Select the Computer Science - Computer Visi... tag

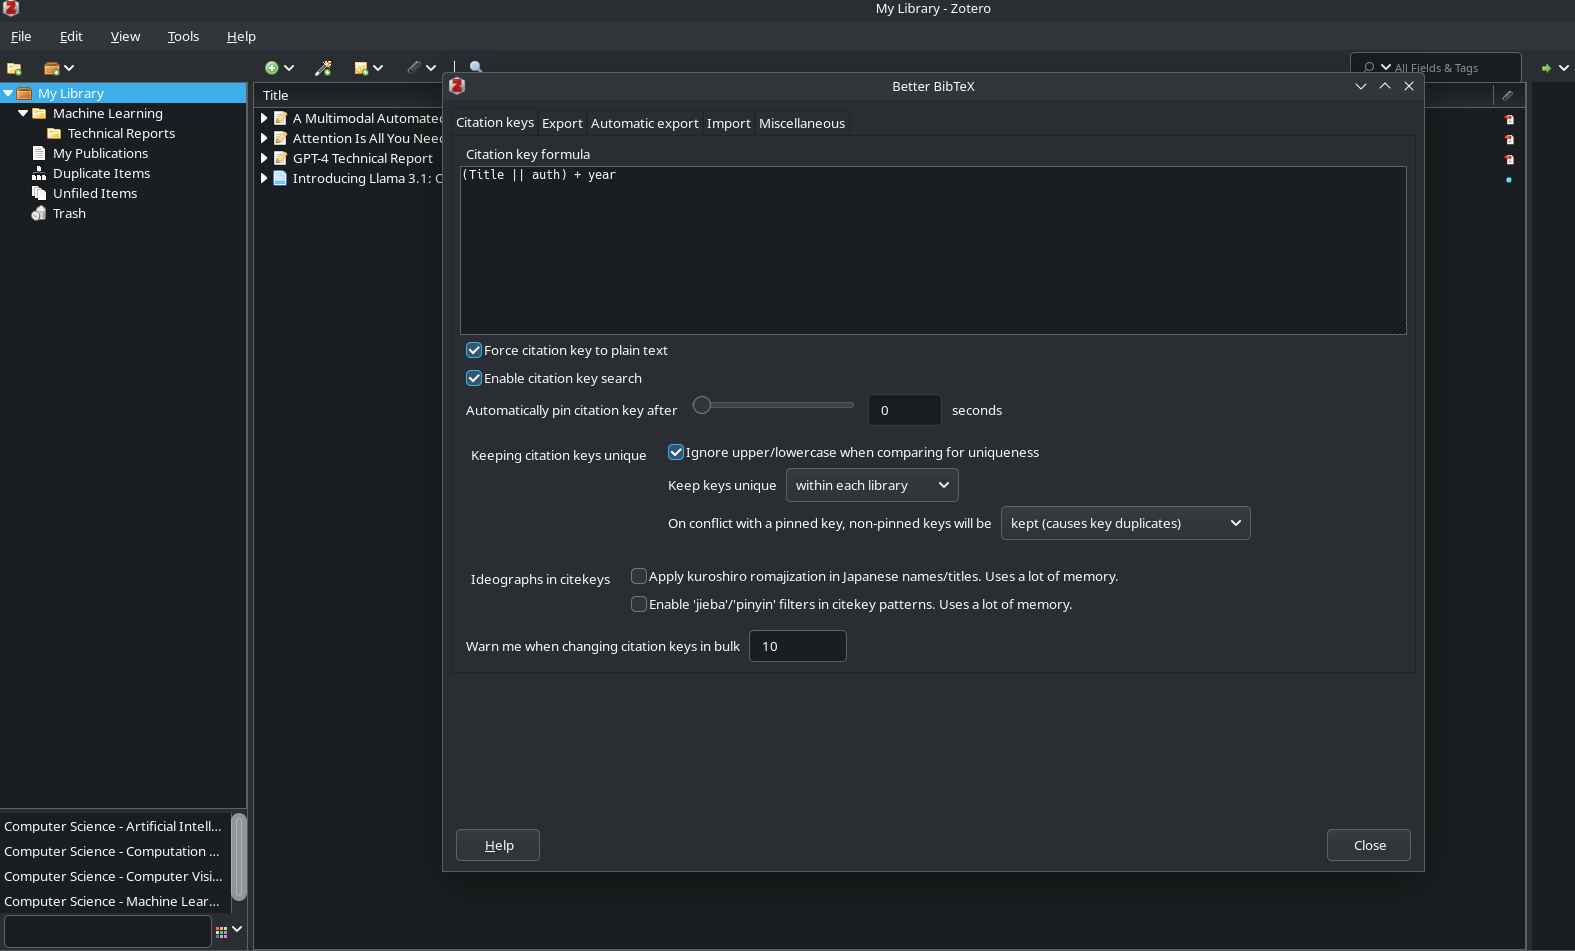coord(113,876)
